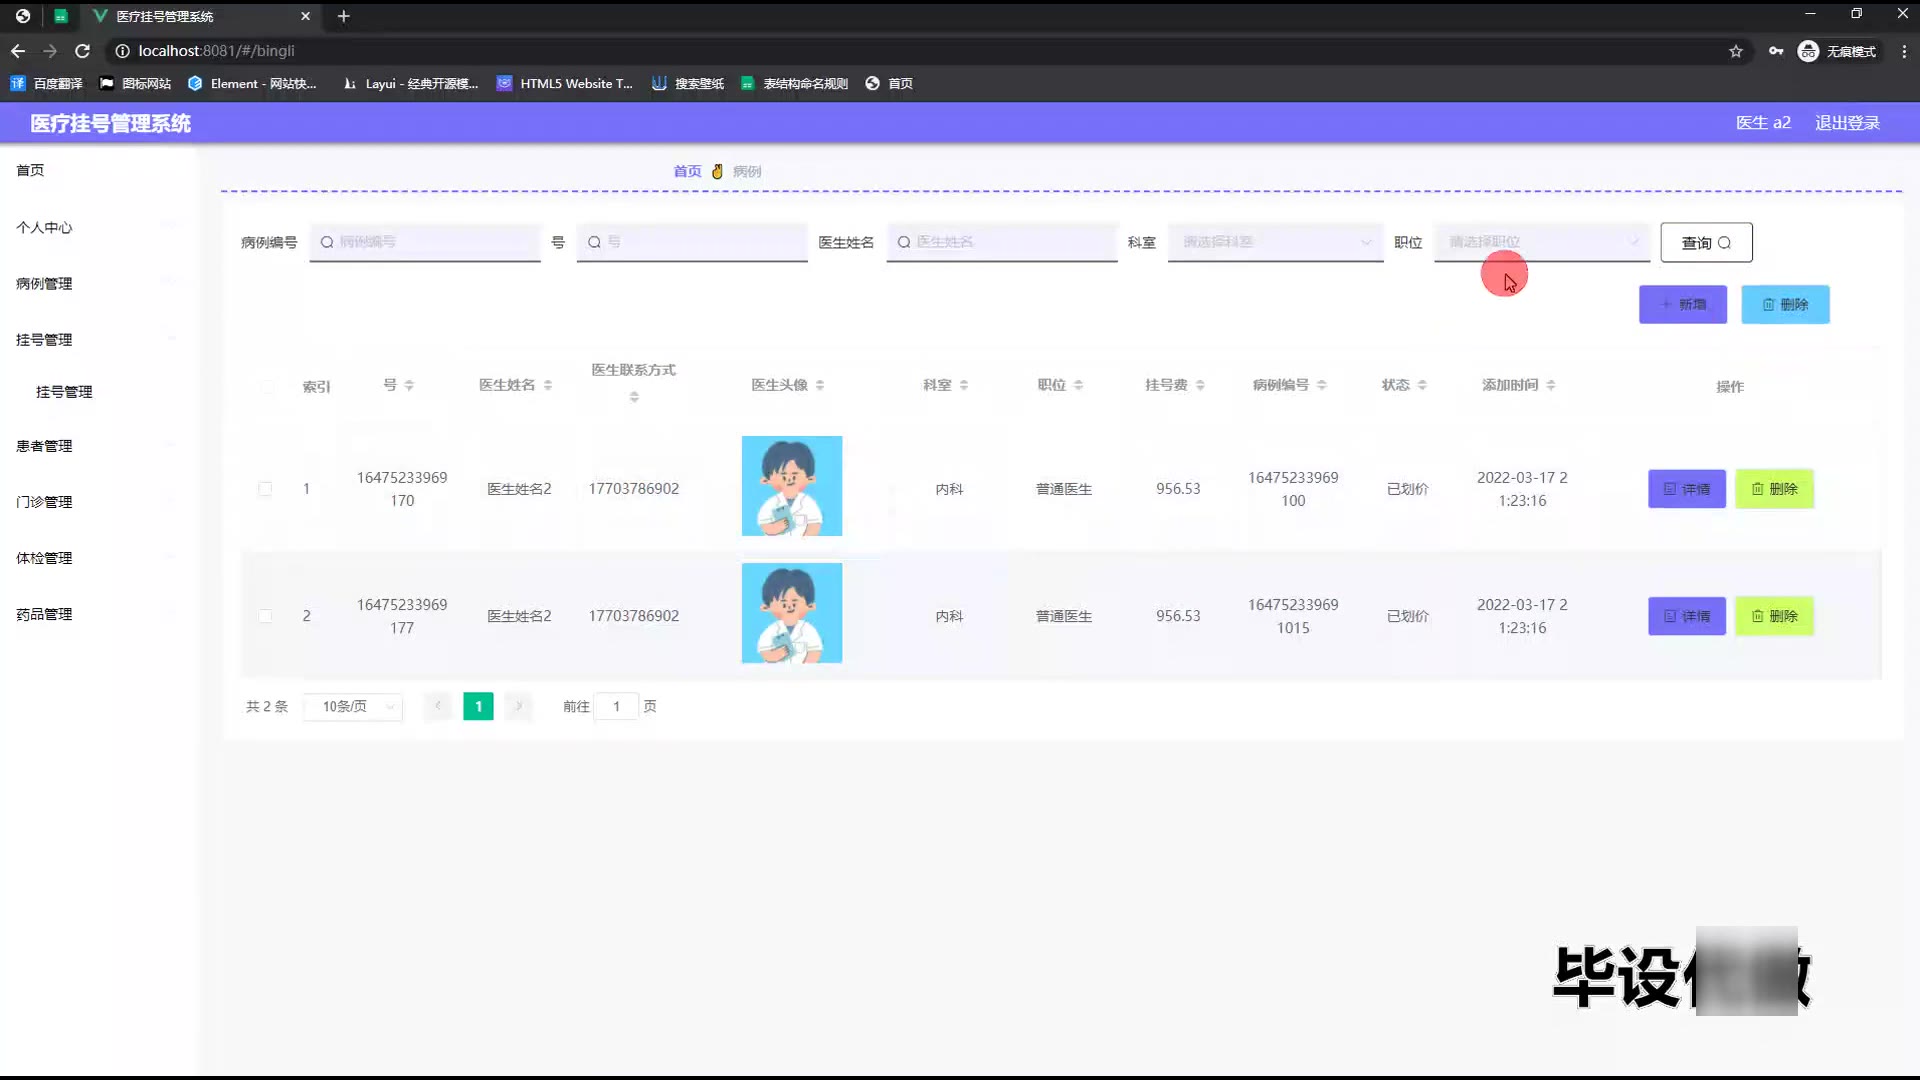Viewport: 1920px width, 1080px height.
Task: Open the first row doctor avatar
Action: tap(792, 486)
